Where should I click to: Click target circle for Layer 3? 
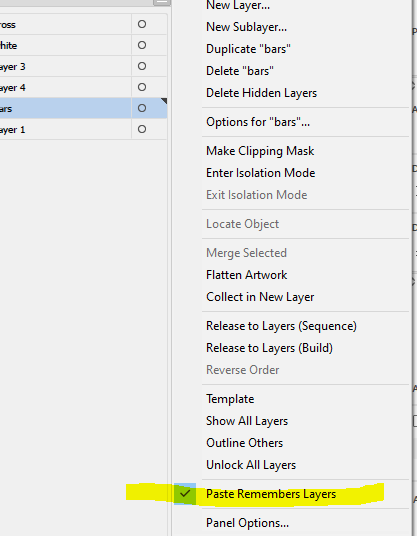[x=142, y=66]
